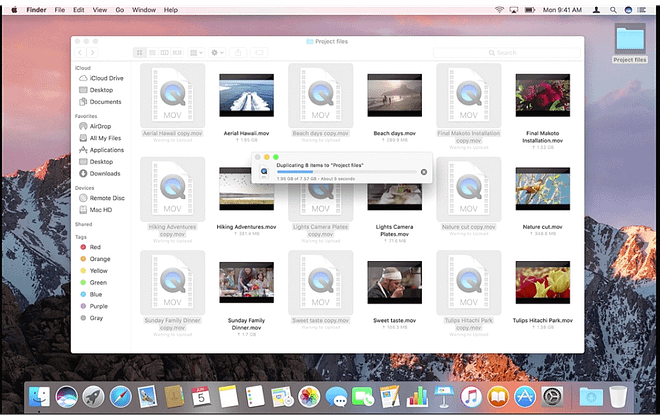The image size is (660, 420).
Task: Go back with the back arrow button
Action: (82, 52)
